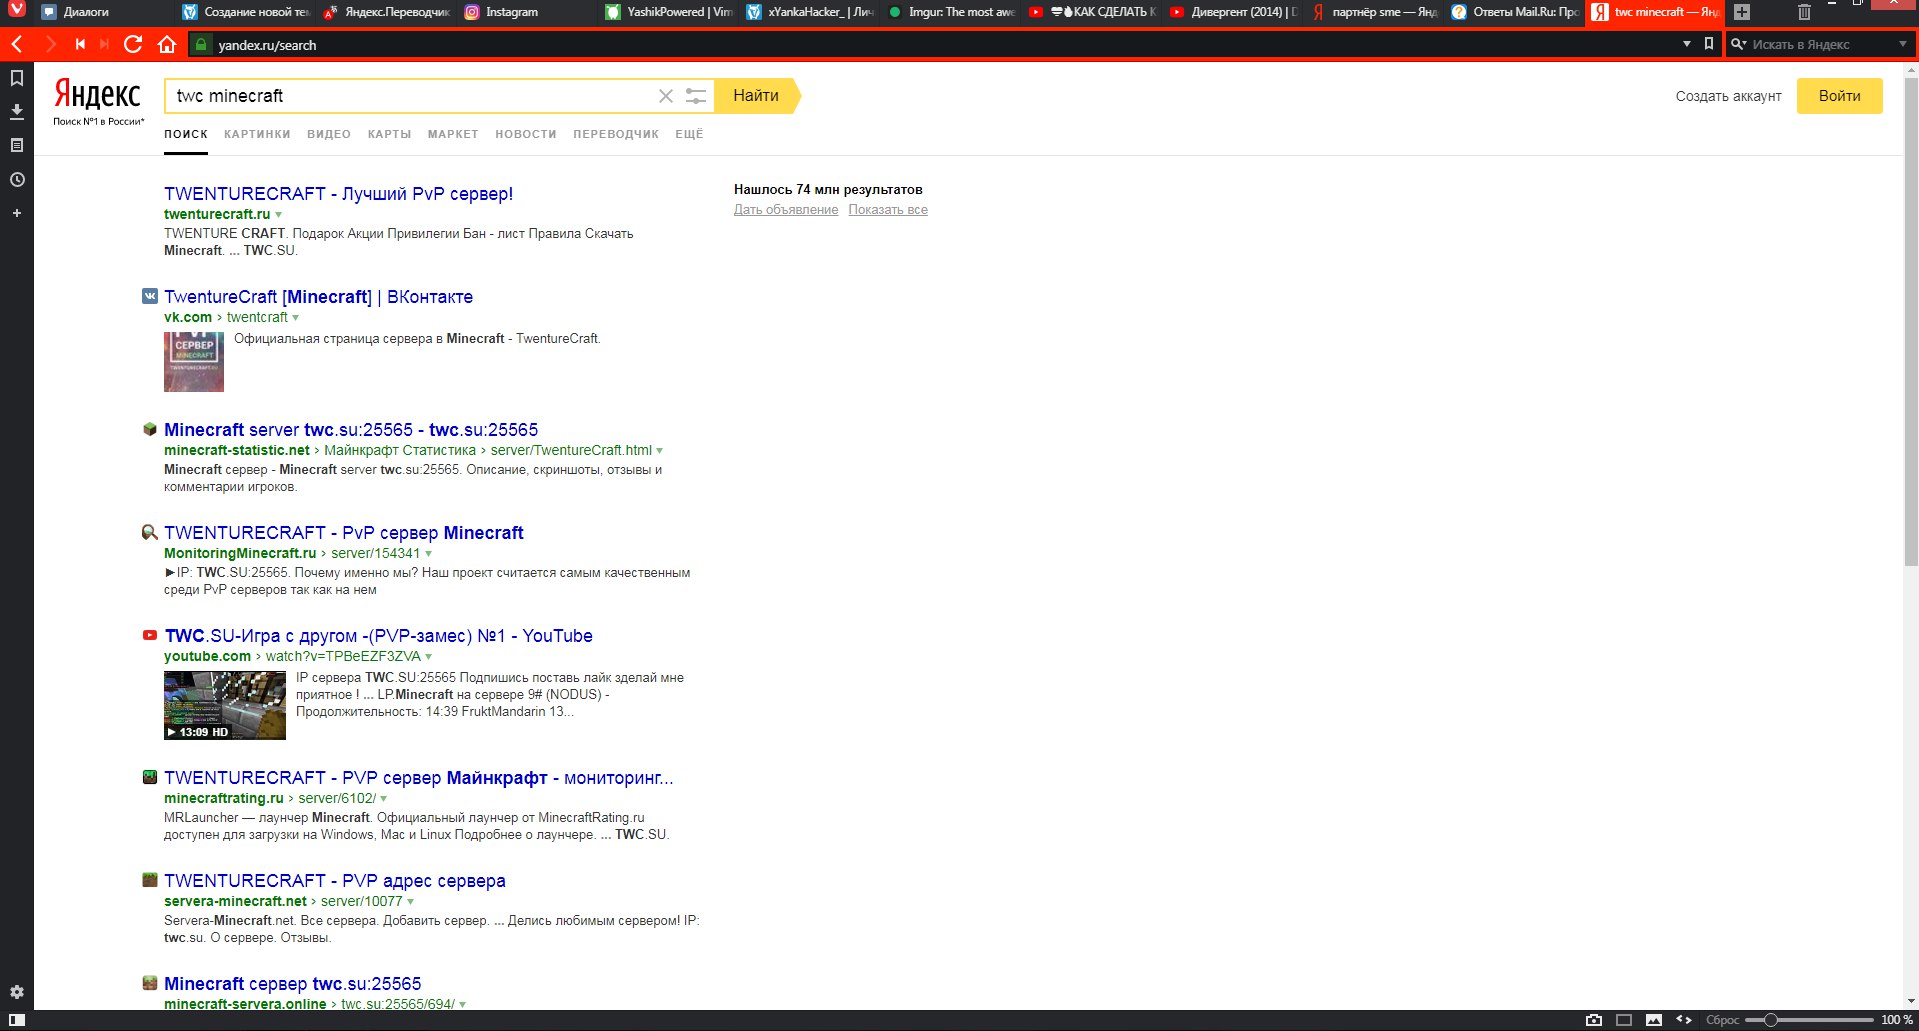Toggle image loading in the status bar
Image resolution: width=1919 pixels, height=1031 pixels.
tap(1654, 1020)
